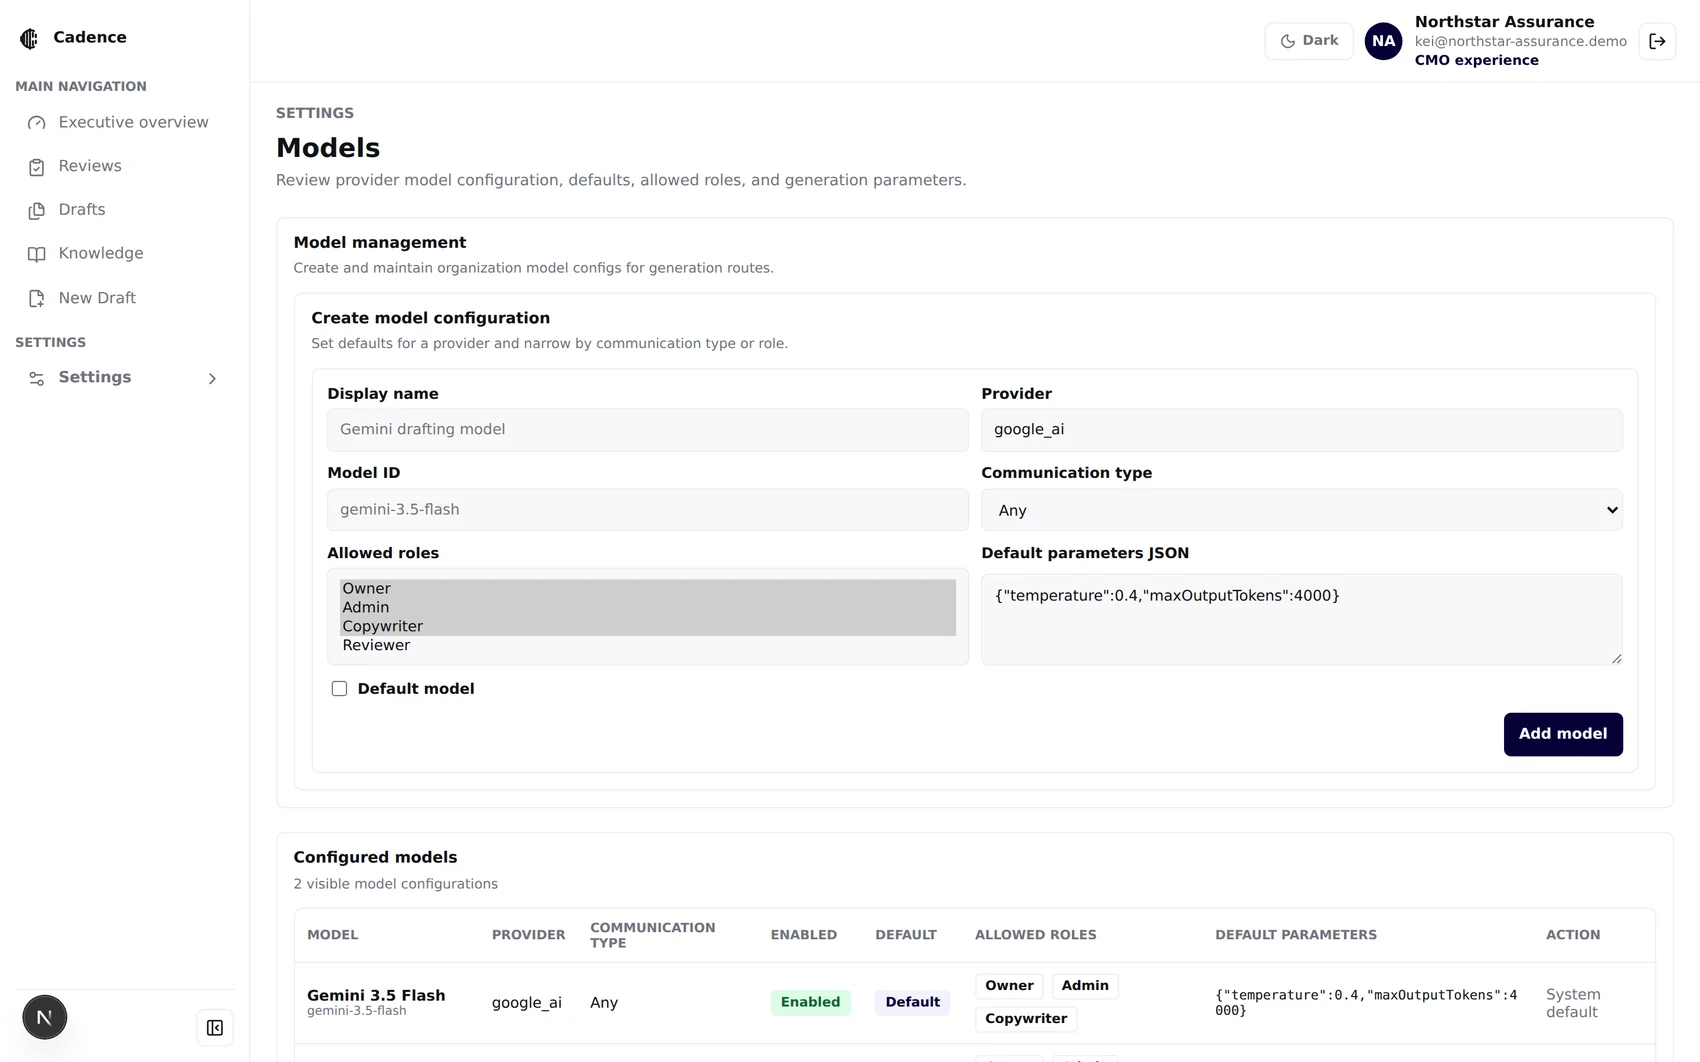Click the New Draft file icon

tap(37, 298)
